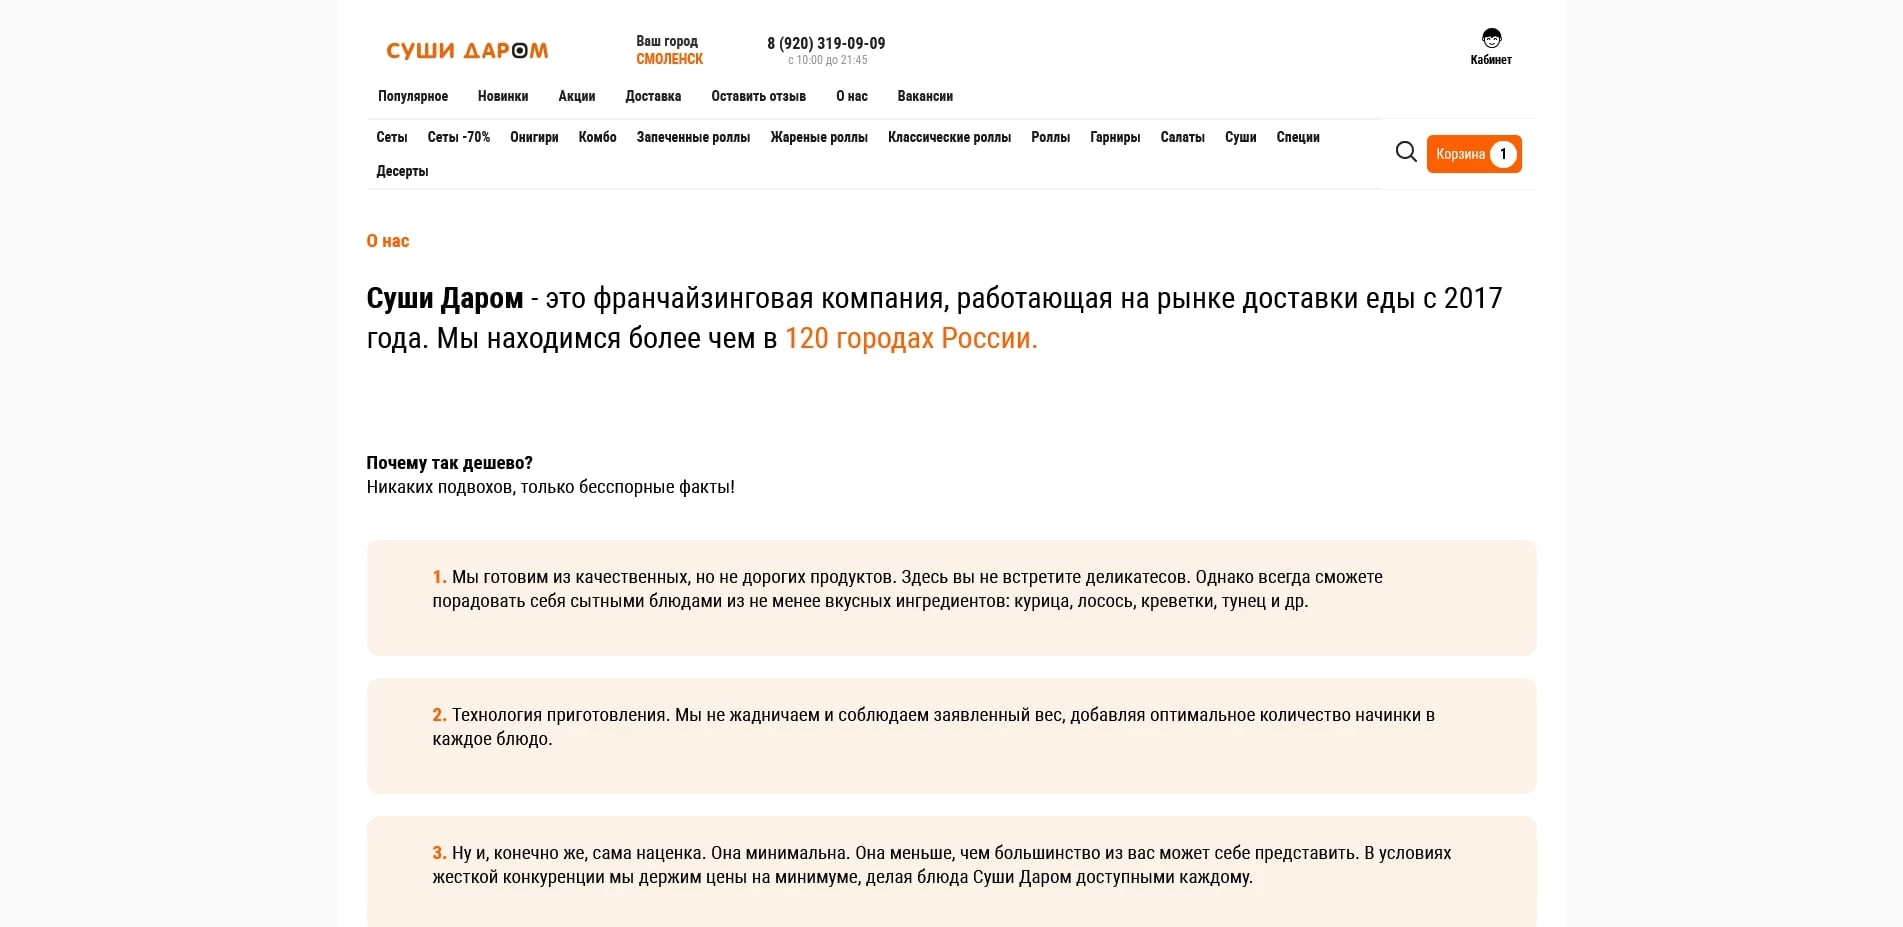1903x927 pixels.
Task: Click Оставить отзыв to leave feedback
Action: [x=757, y=96]
